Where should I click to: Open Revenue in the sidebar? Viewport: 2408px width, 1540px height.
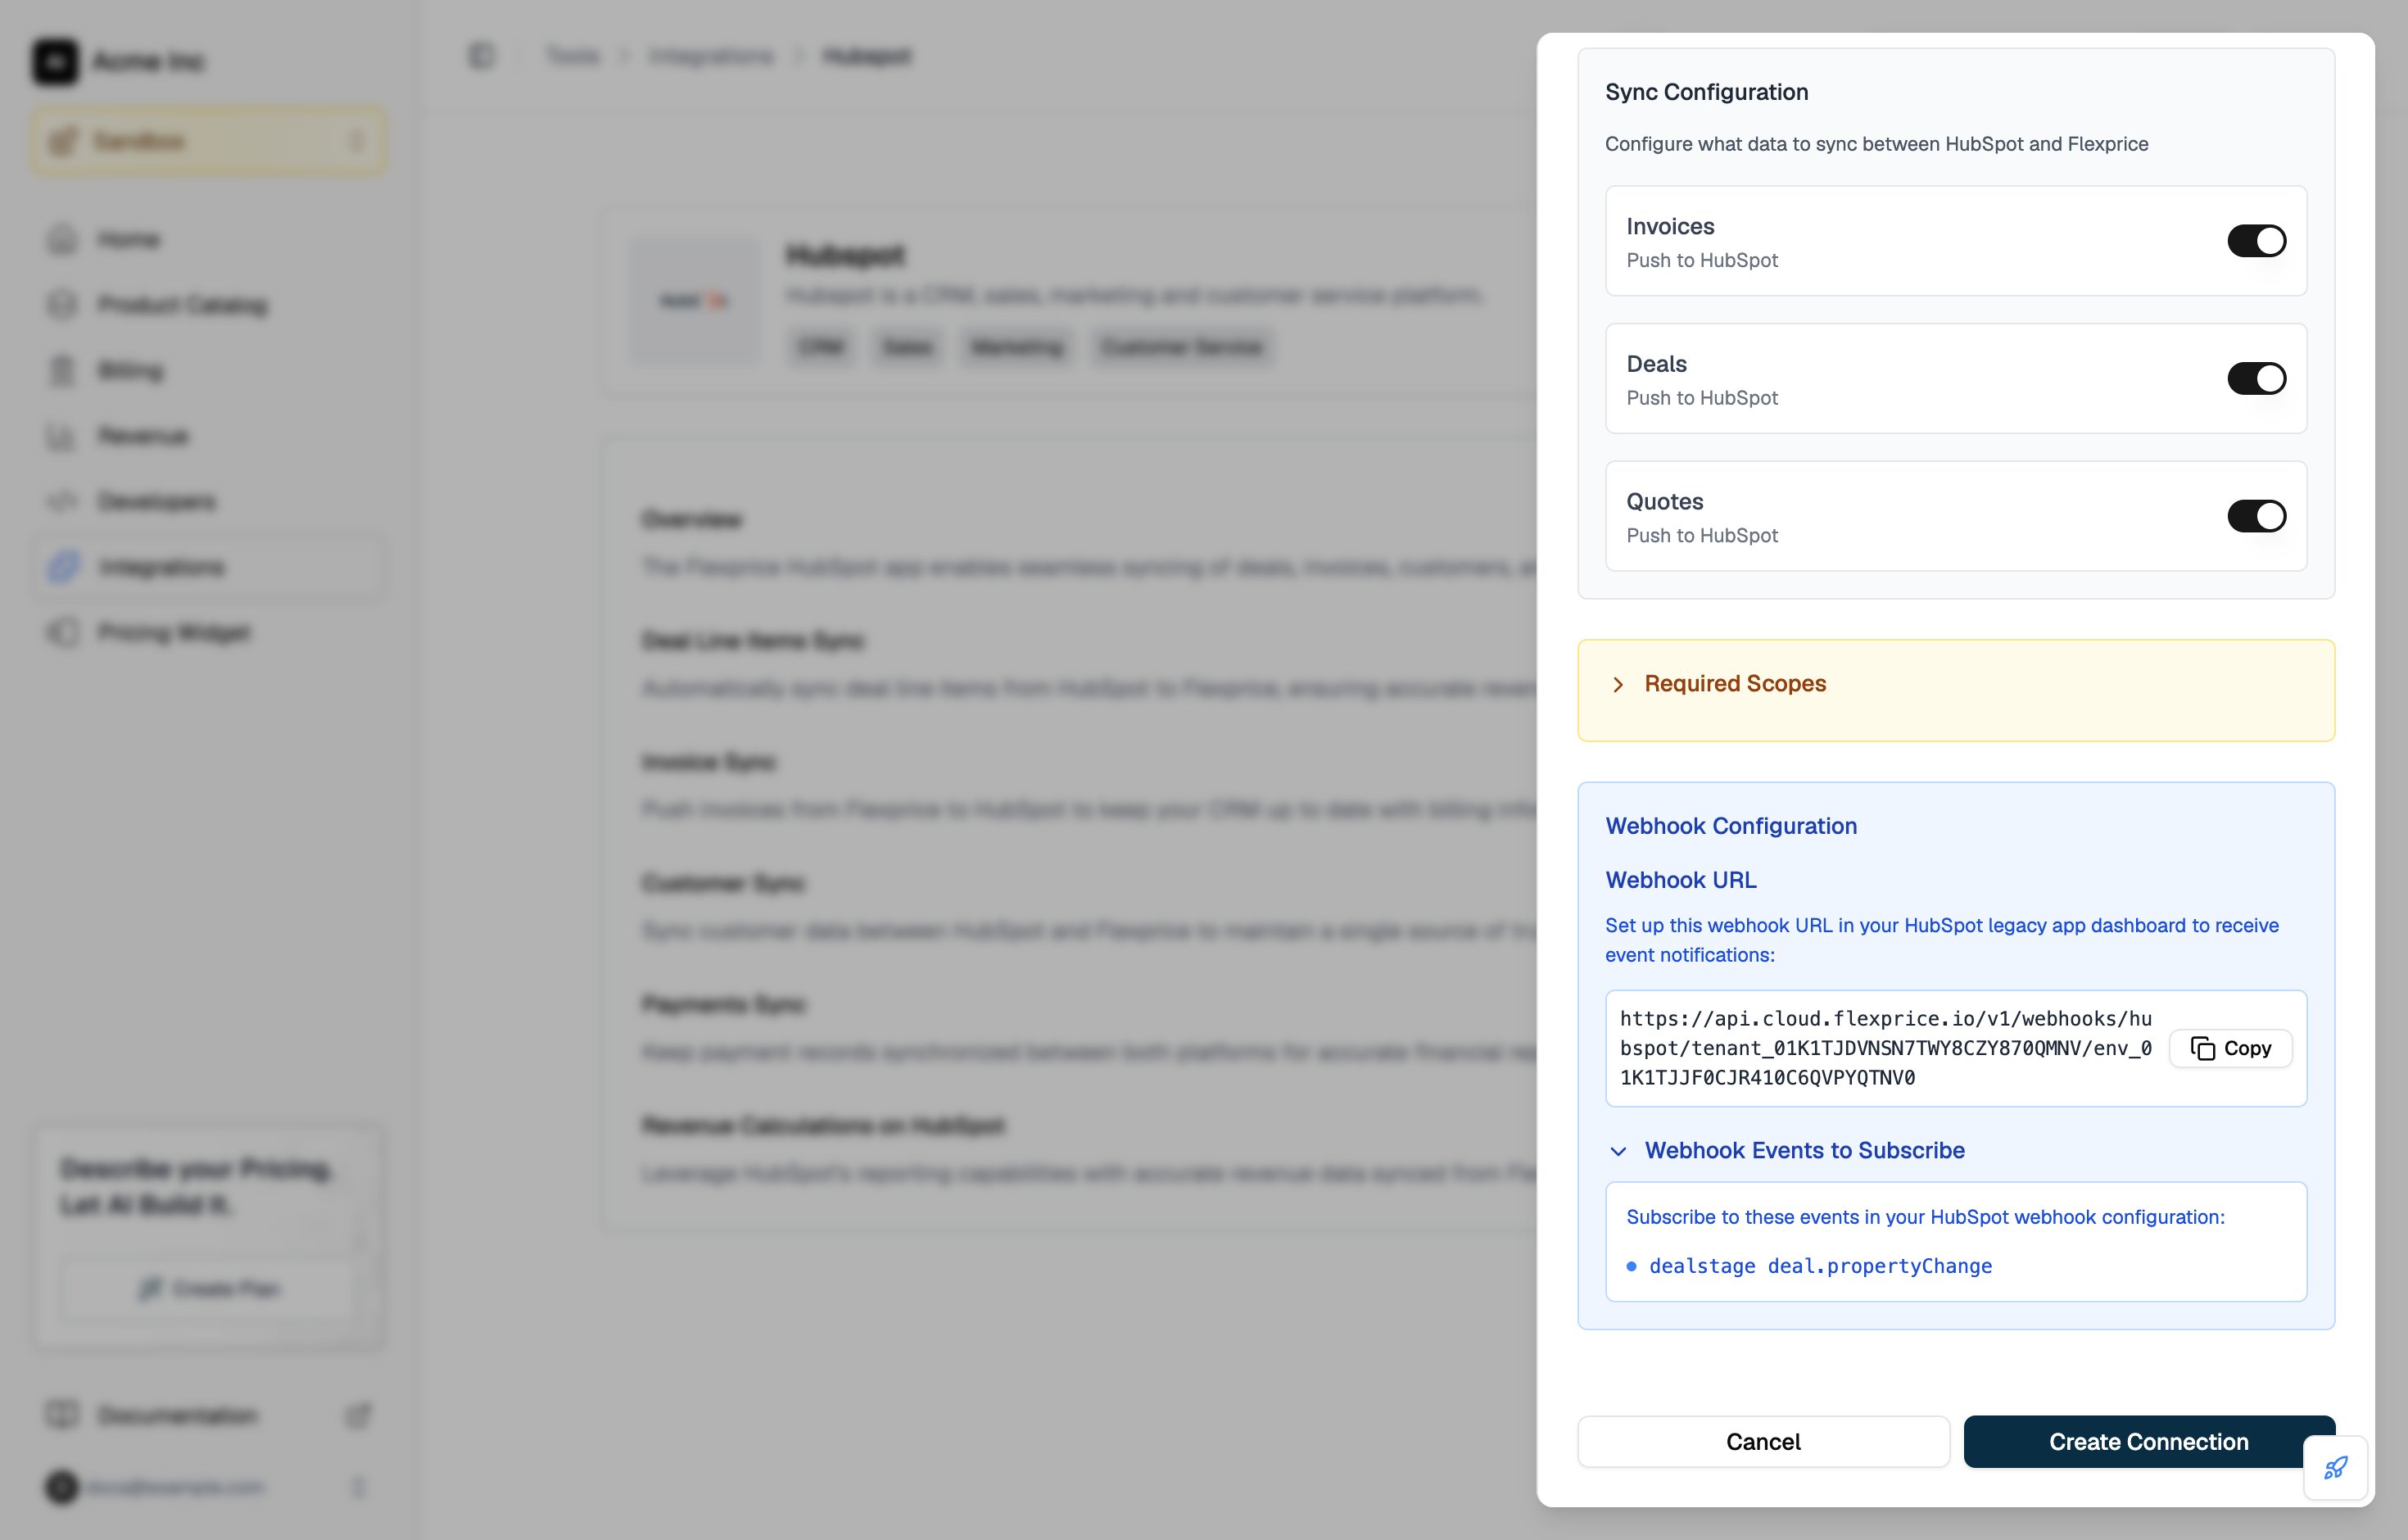[208, 436]
